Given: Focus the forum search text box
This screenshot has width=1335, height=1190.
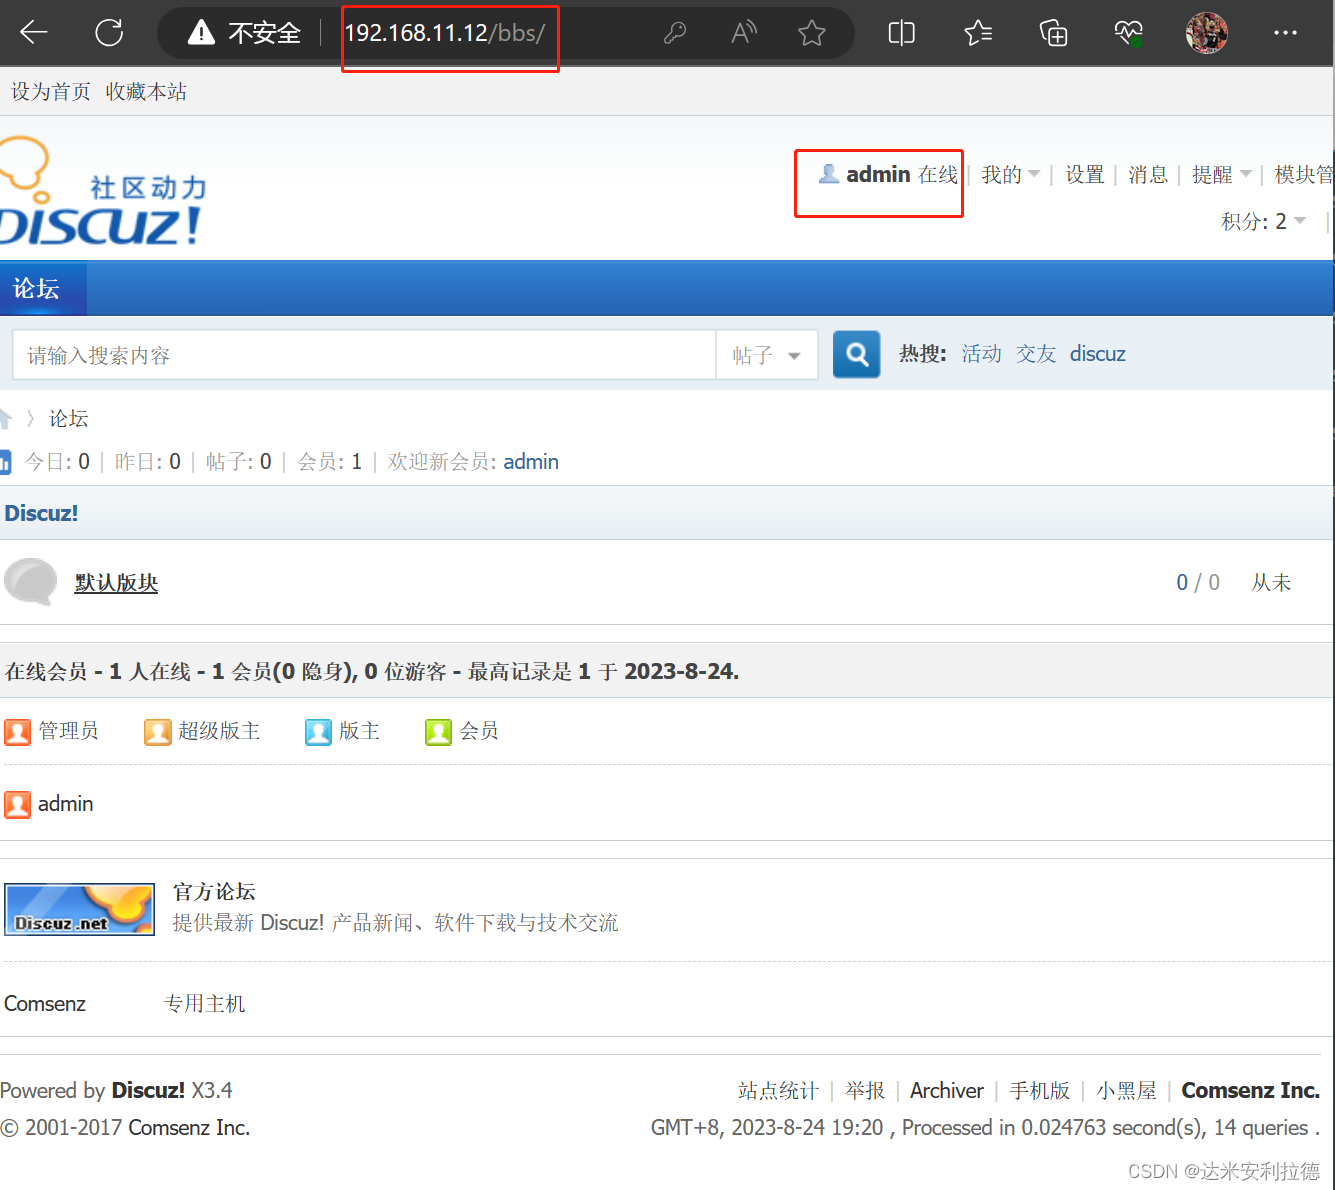Looking at the screenshot, I should pyautogui.click(x=364, y=355).
